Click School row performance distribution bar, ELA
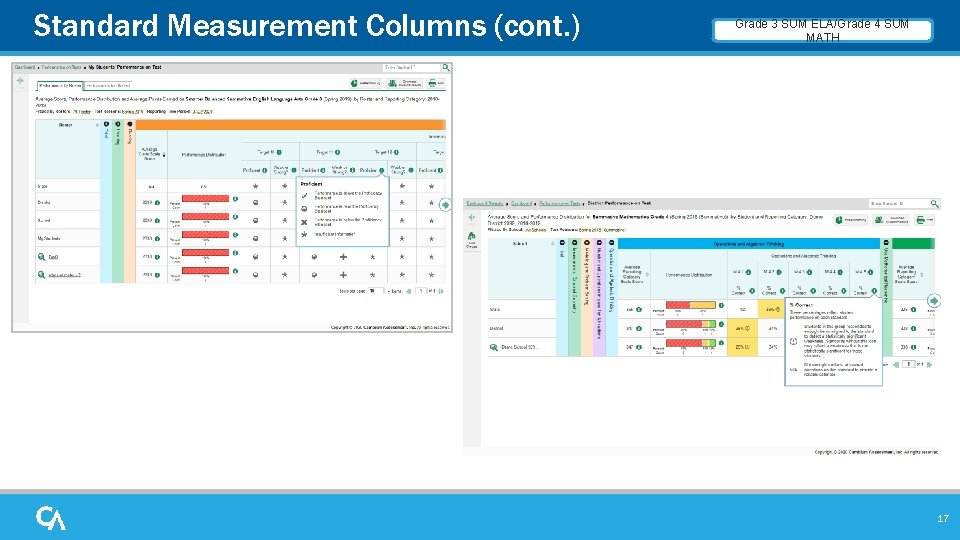 (205, 217)
